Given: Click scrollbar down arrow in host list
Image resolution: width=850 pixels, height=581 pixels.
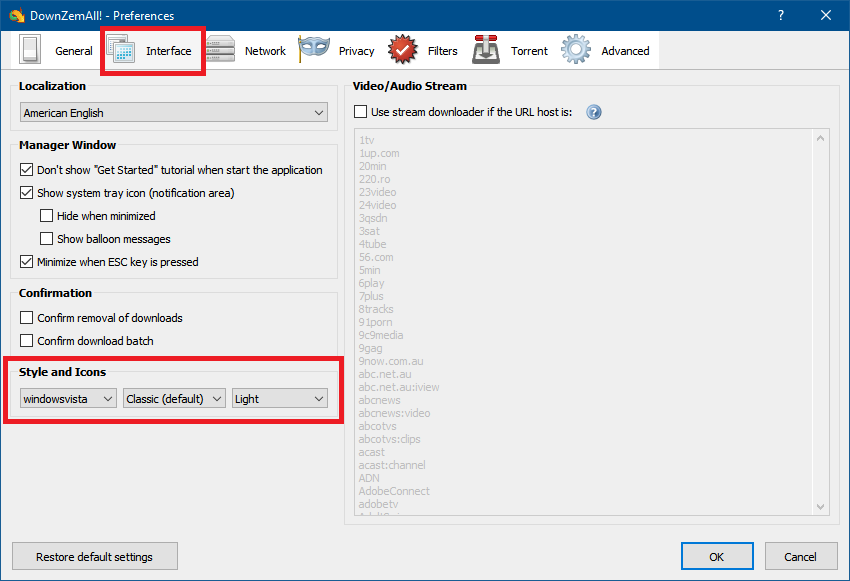Looking at the screenshot, I should pos(821,507).
